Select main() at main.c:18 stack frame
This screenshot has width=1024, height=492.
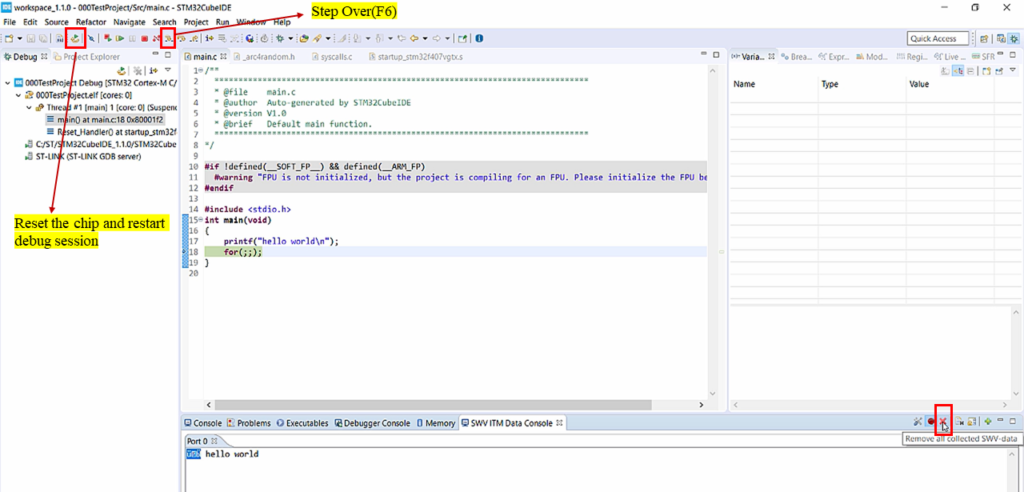point(105,120)
